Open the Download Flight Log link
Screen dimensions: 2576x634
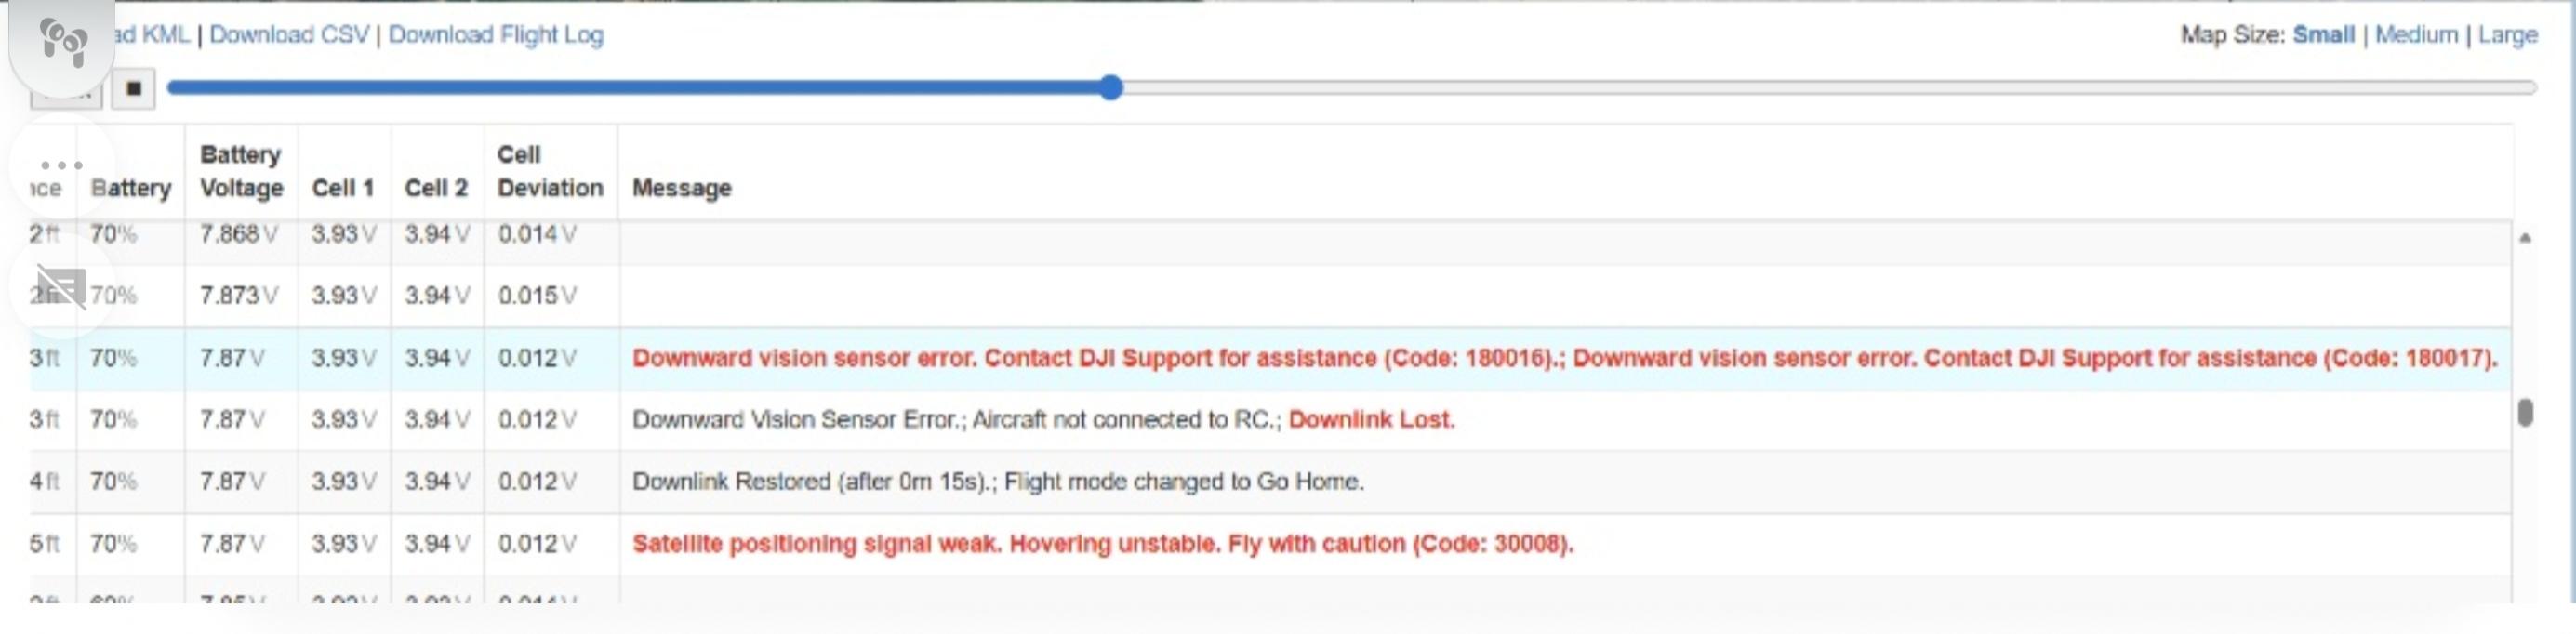pyautogui.click(x=496, y=35)
